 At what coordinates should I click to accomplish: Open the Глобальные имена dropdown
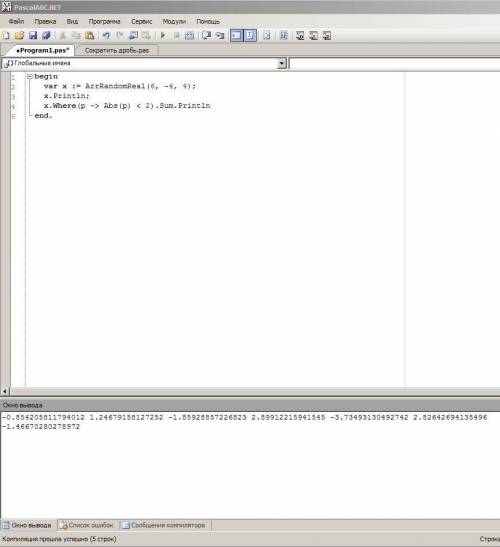pyautogui.click(x=282, y=63)
